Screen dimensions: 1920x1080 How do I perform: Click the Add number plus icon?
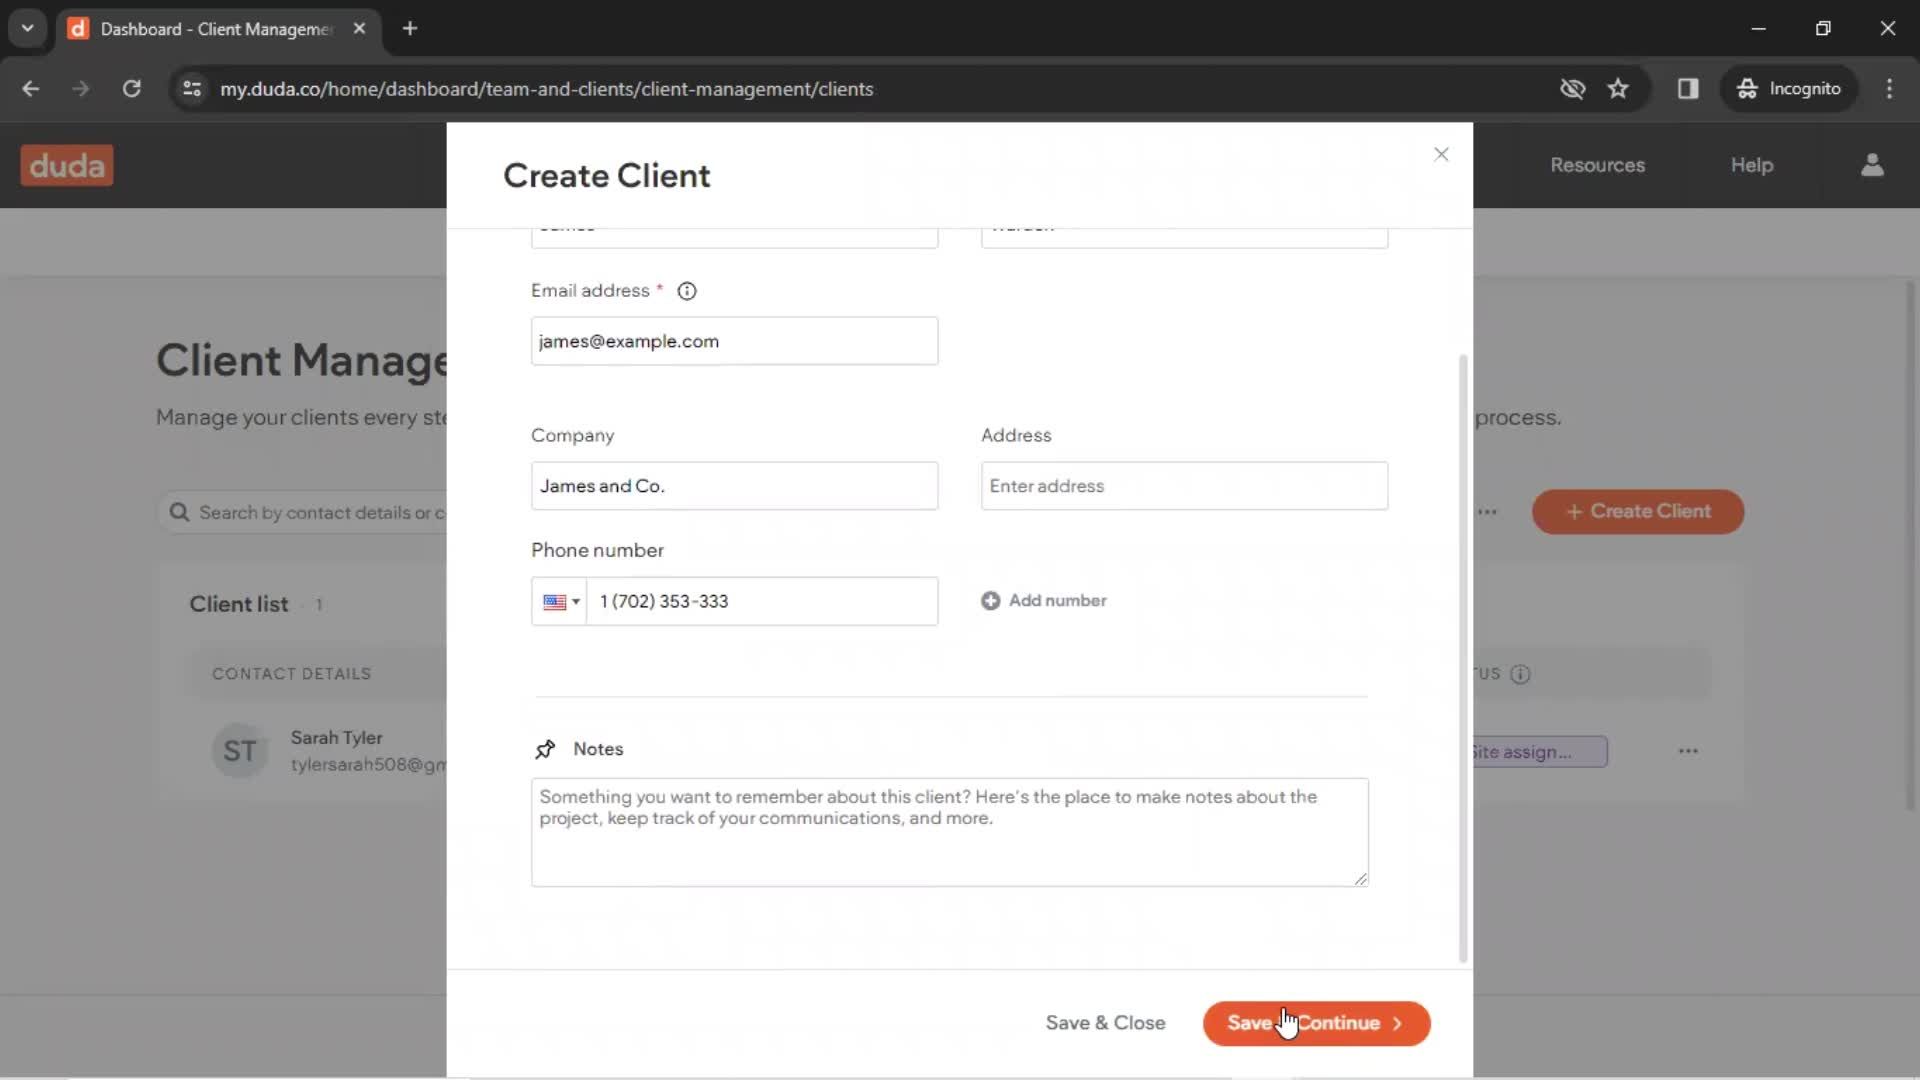click(990, 601)
